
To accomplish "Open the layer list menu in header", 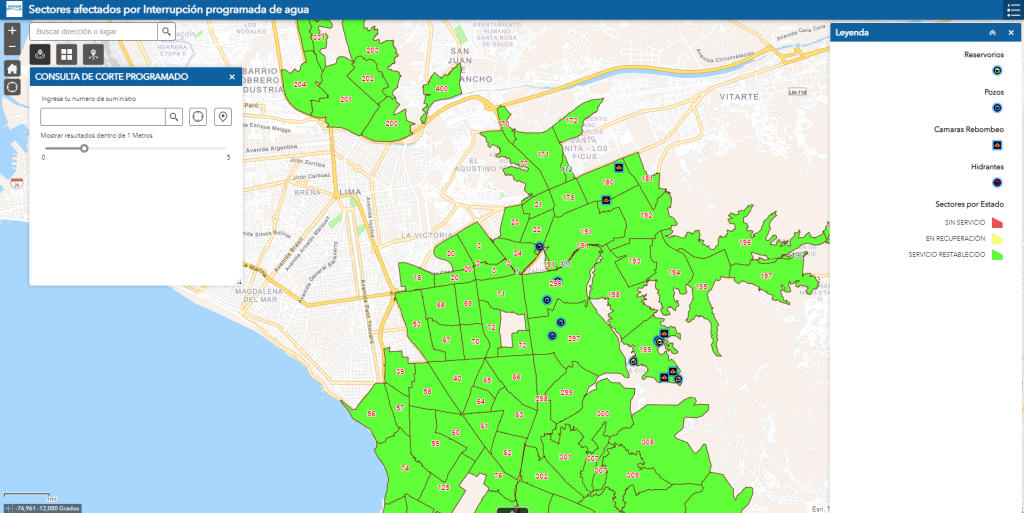I will 1012,10.
